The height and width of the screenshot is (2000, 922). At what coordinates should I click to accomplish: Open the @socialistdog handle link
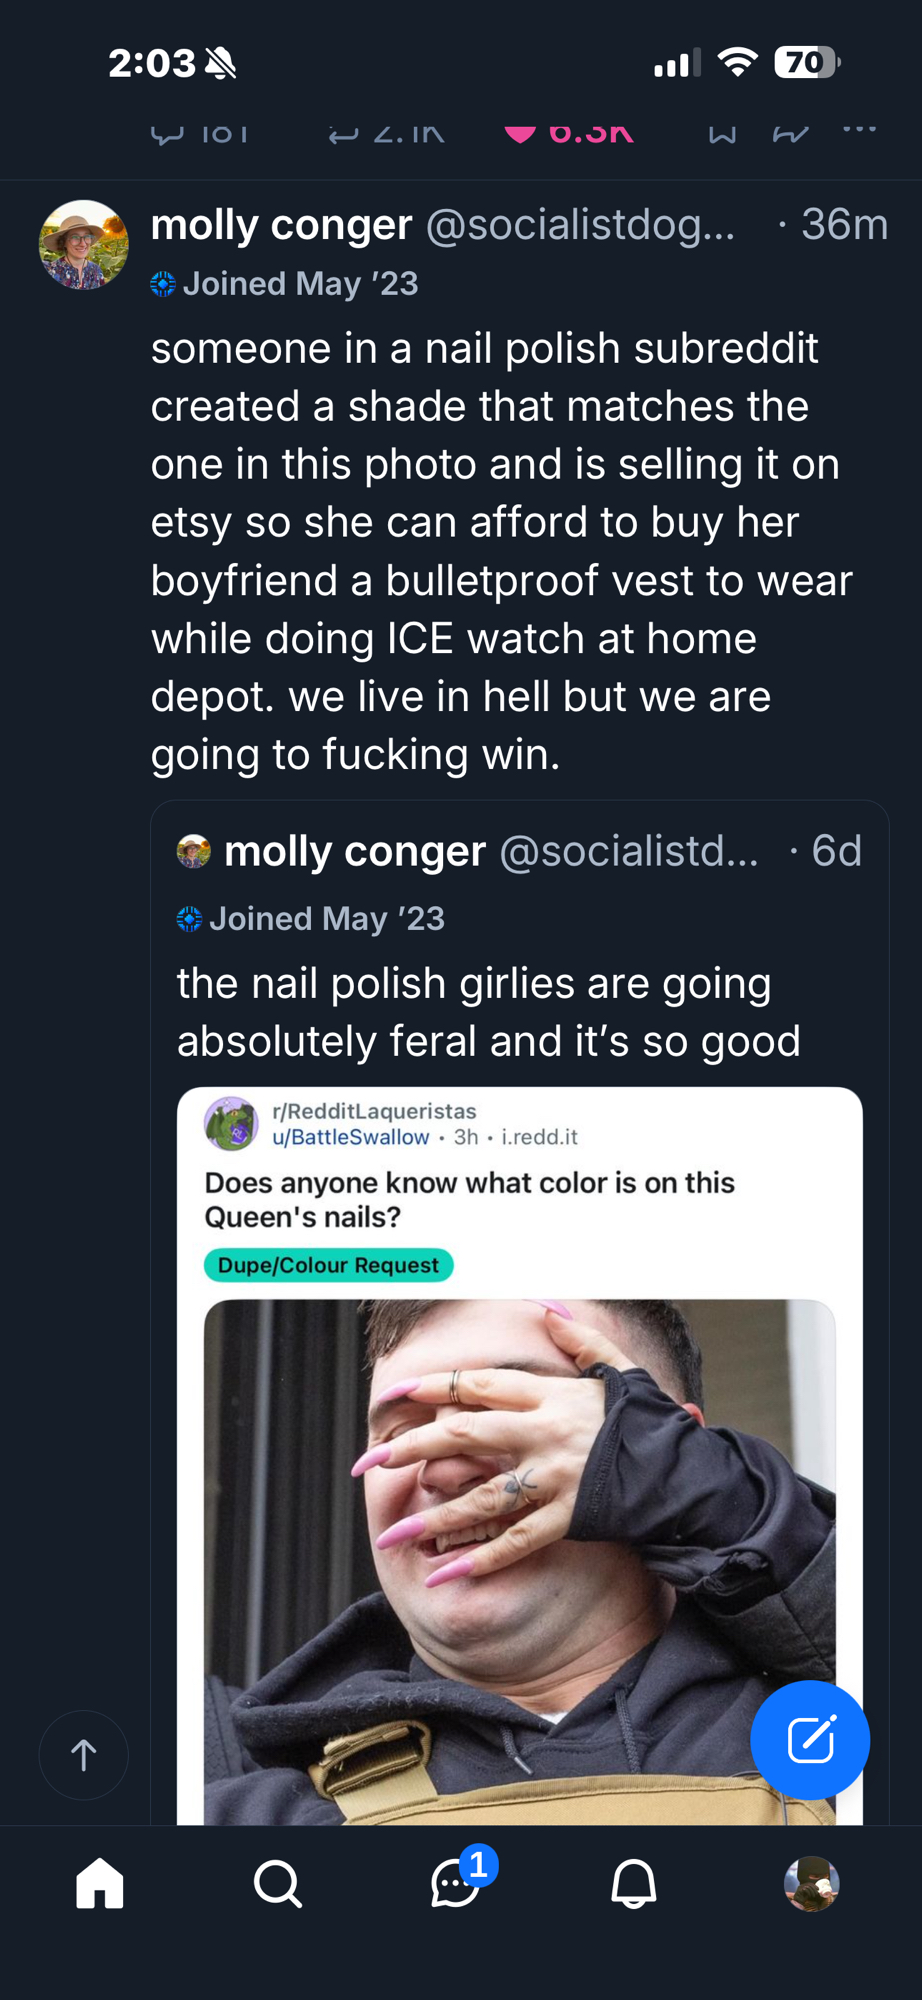(x=580, y=225)
